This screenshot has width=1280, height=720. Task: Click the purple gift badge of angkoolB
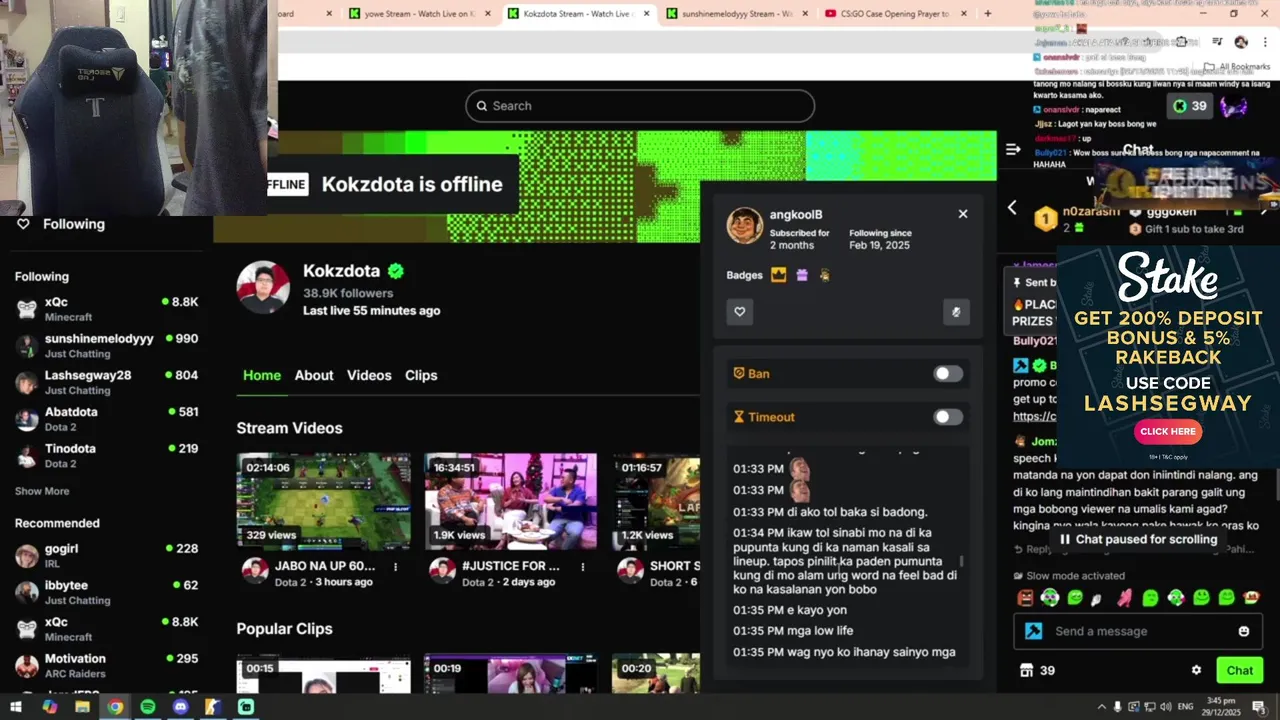click(x=801, y=275)
